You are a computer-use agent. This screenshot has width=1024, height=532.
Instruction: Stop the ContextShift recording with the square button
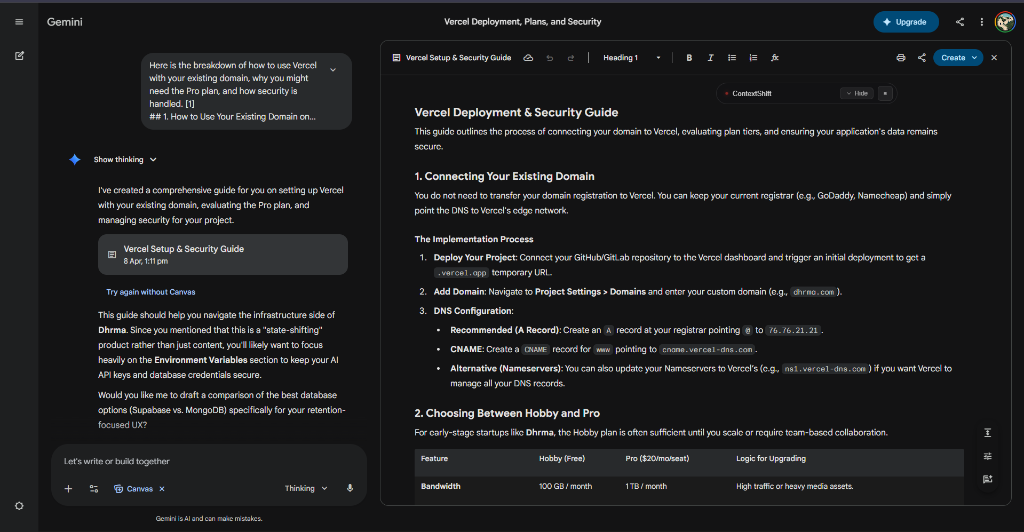pos(885,93)
